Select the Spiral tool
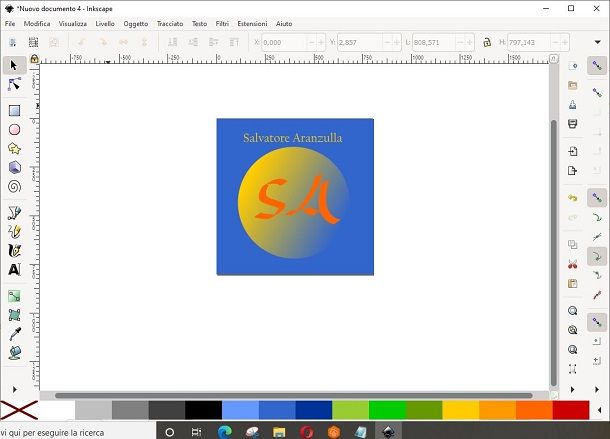The image size is (610, 439). point(14,186)
